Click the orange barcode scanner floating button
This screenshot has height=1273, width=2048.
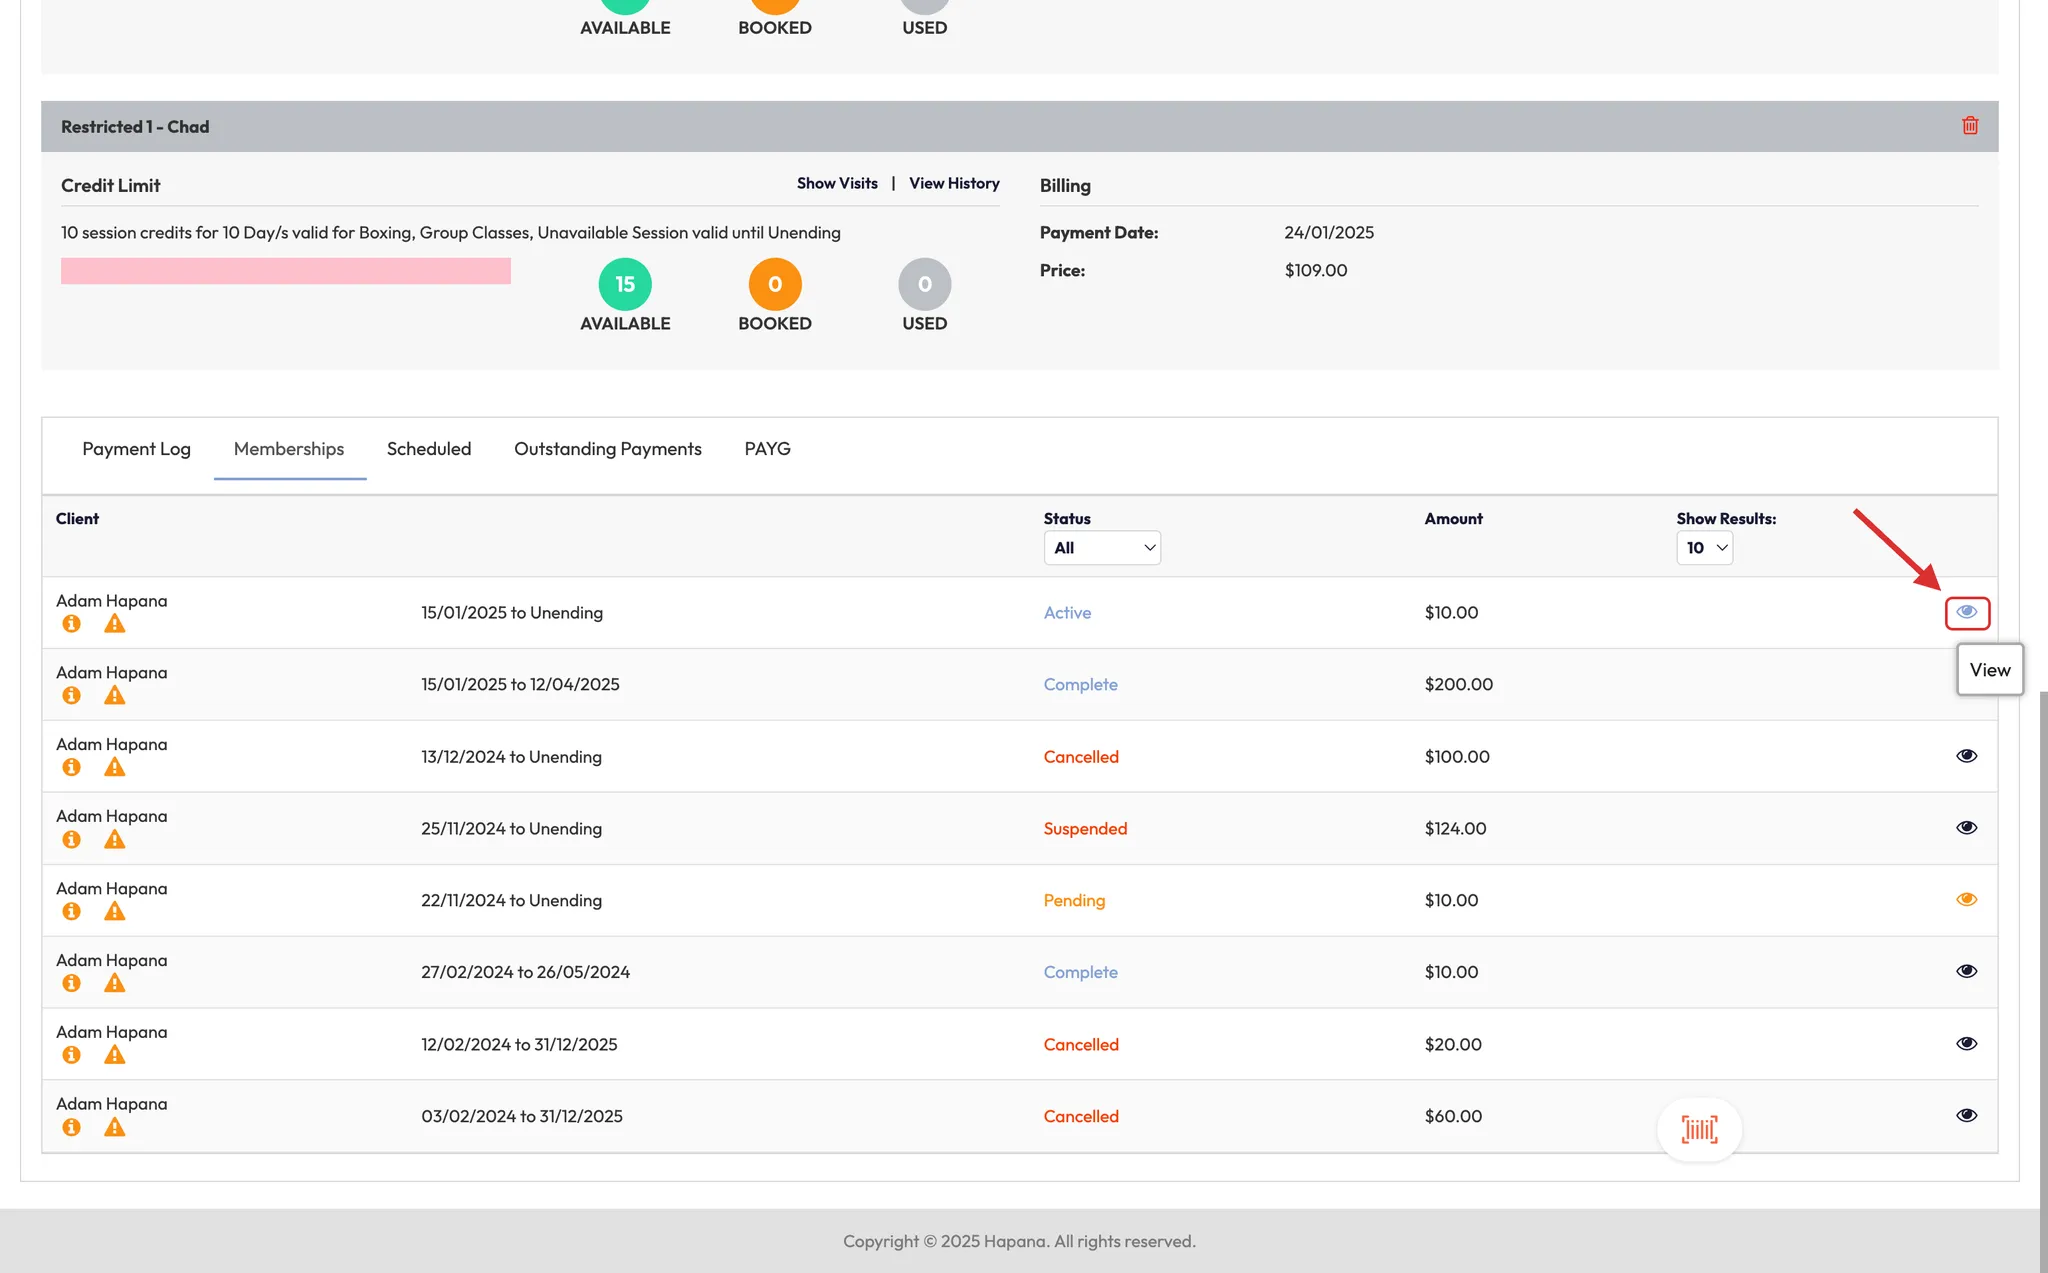1699,1130
